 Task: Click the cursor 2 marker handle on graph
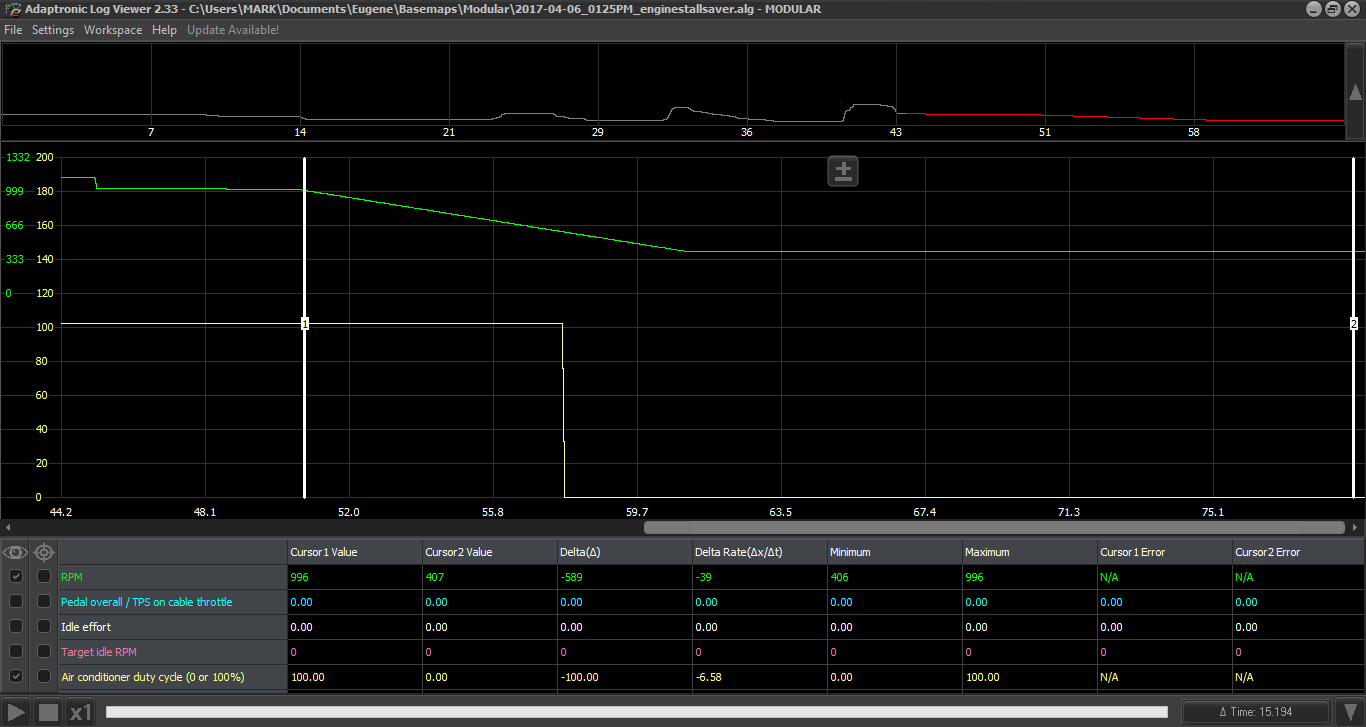click(1354, 324)
